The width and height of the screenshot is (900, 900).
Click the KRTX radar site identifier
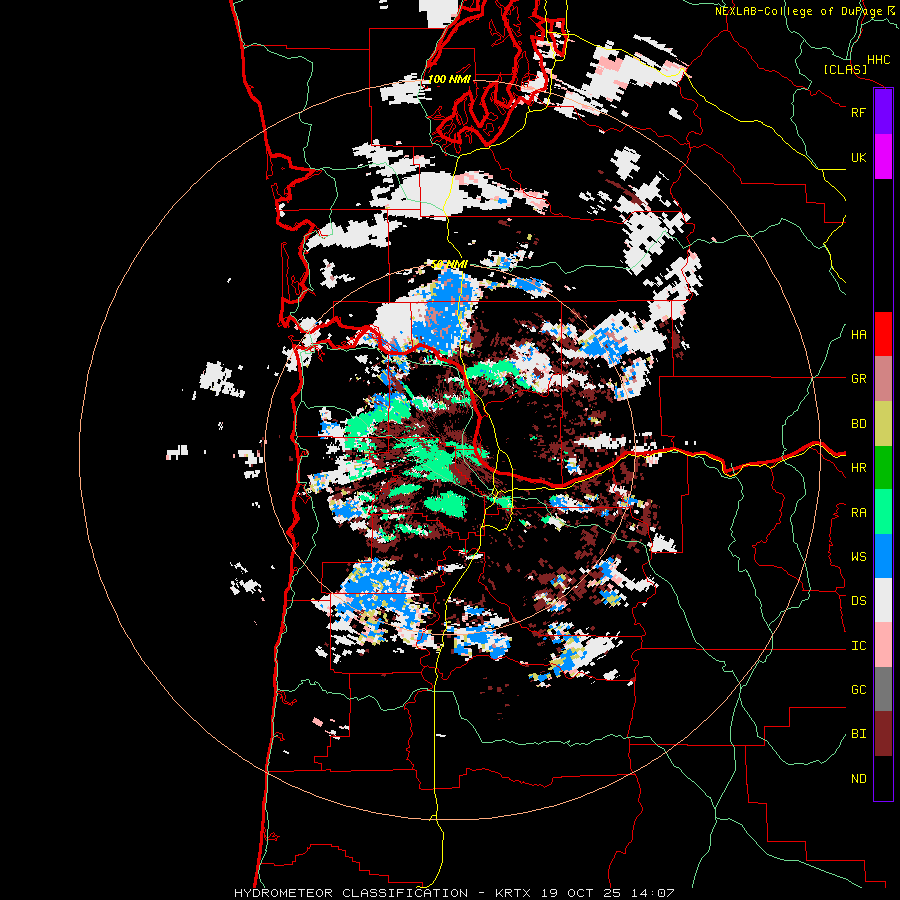(x=513, y=893)
